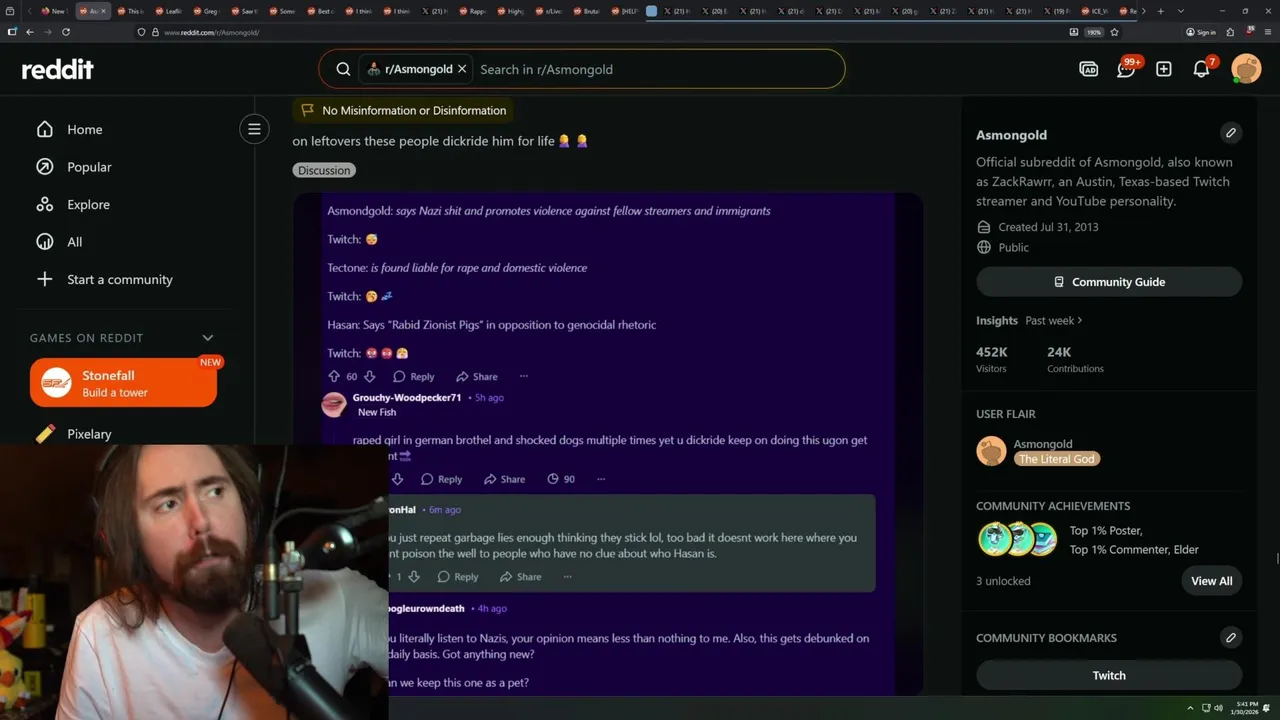Reset the 190% zoom level indicator
Image resolution: width=1280 pixels, height=720 pixels.
click(1094, 32)
